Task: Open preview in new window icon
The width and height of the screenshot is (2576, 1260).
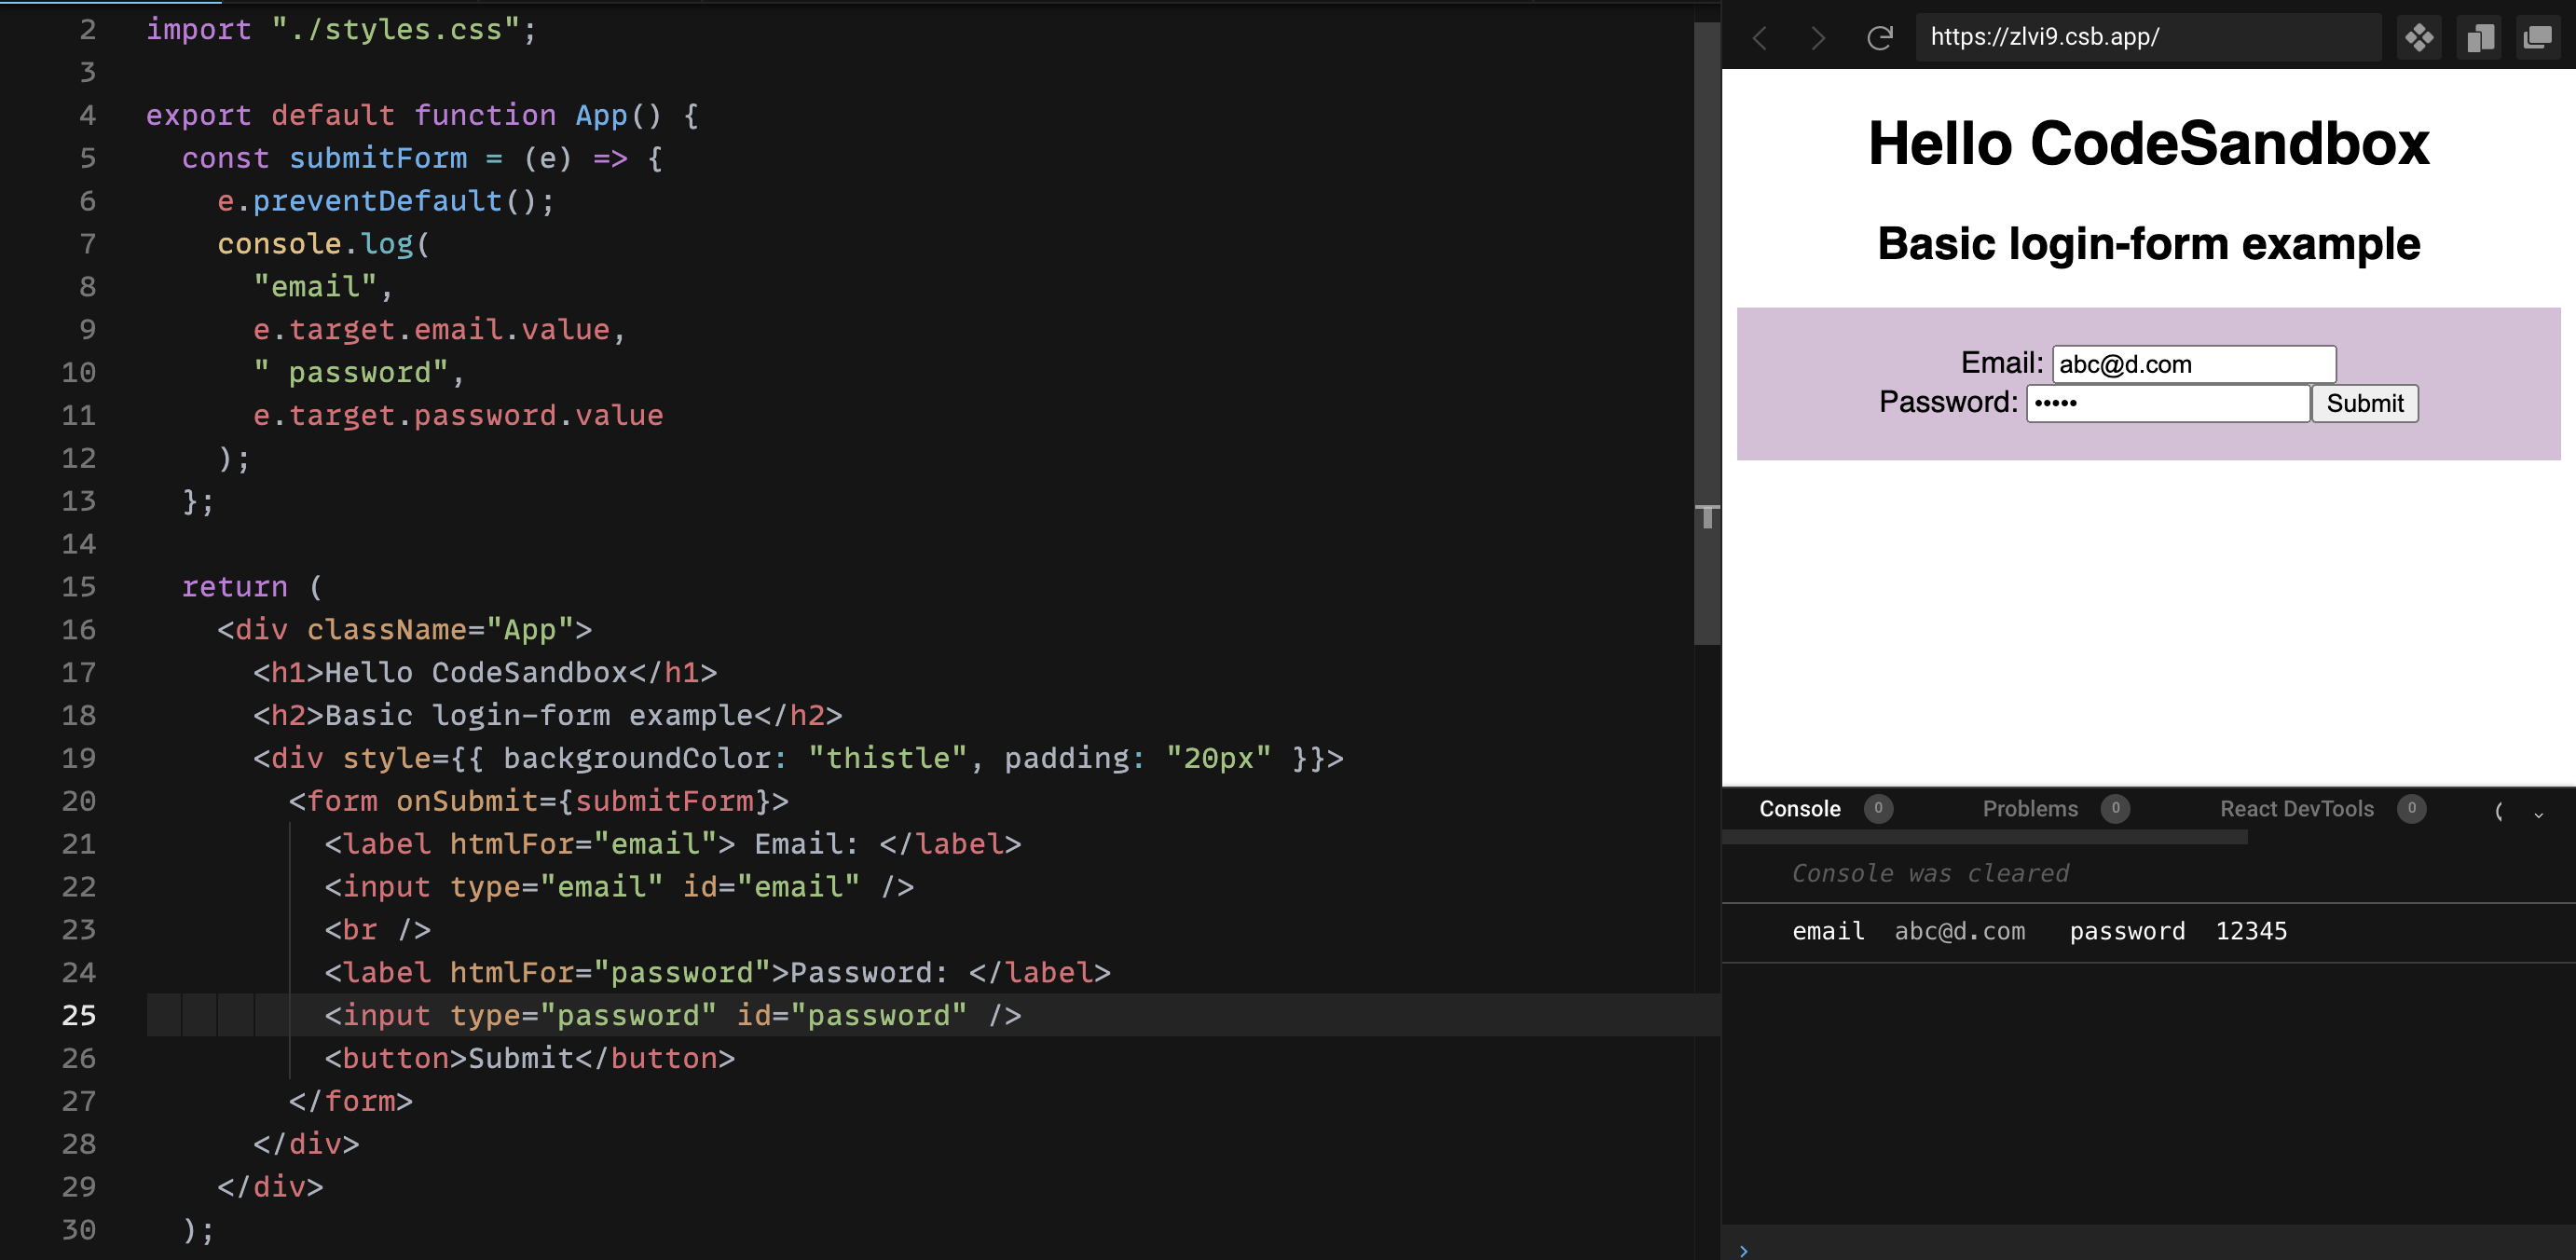Action: 2538,38
